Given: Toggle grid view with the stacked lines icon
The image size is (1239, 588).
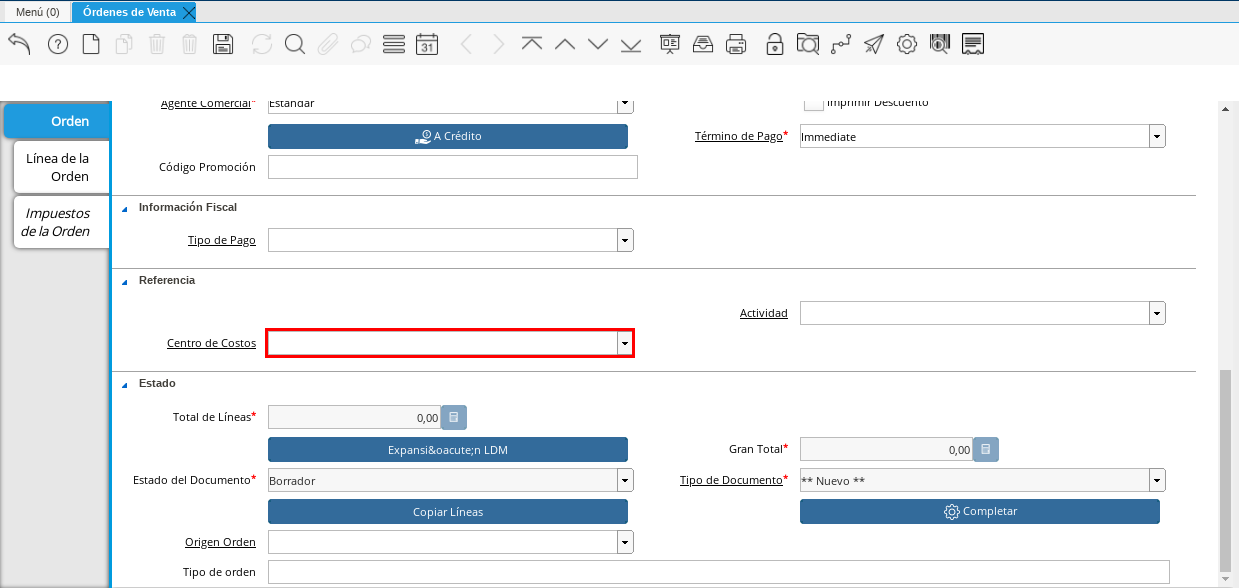Looking at the screenshot, I should click(x=394, y=44).
